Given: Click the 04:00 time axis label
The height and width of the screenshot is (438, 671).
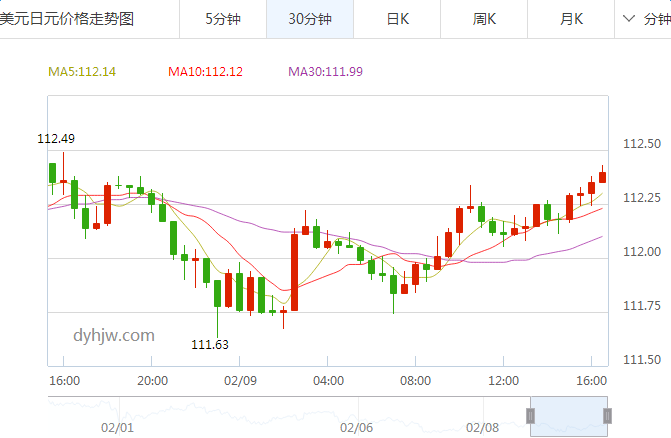Looking at the screenshot, I should [x=328, y=381].
